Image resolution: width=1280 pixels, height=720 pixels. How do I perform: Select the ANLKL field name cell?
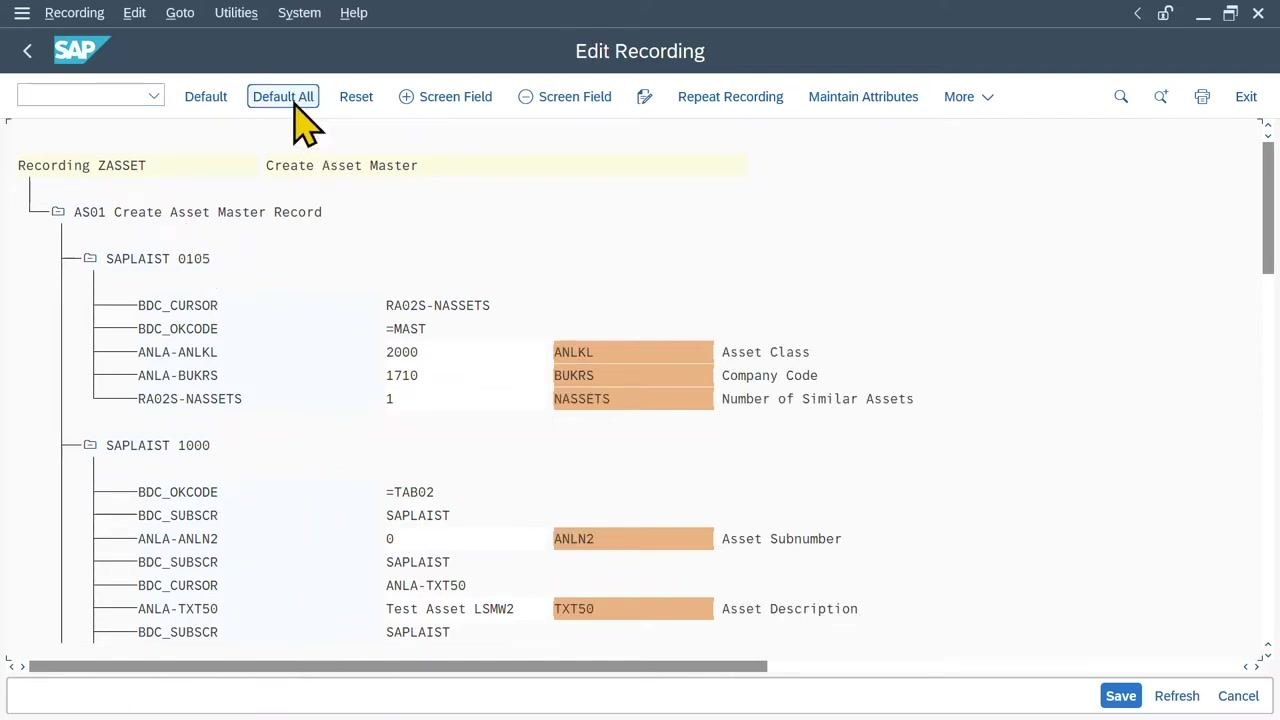point(633,352)
